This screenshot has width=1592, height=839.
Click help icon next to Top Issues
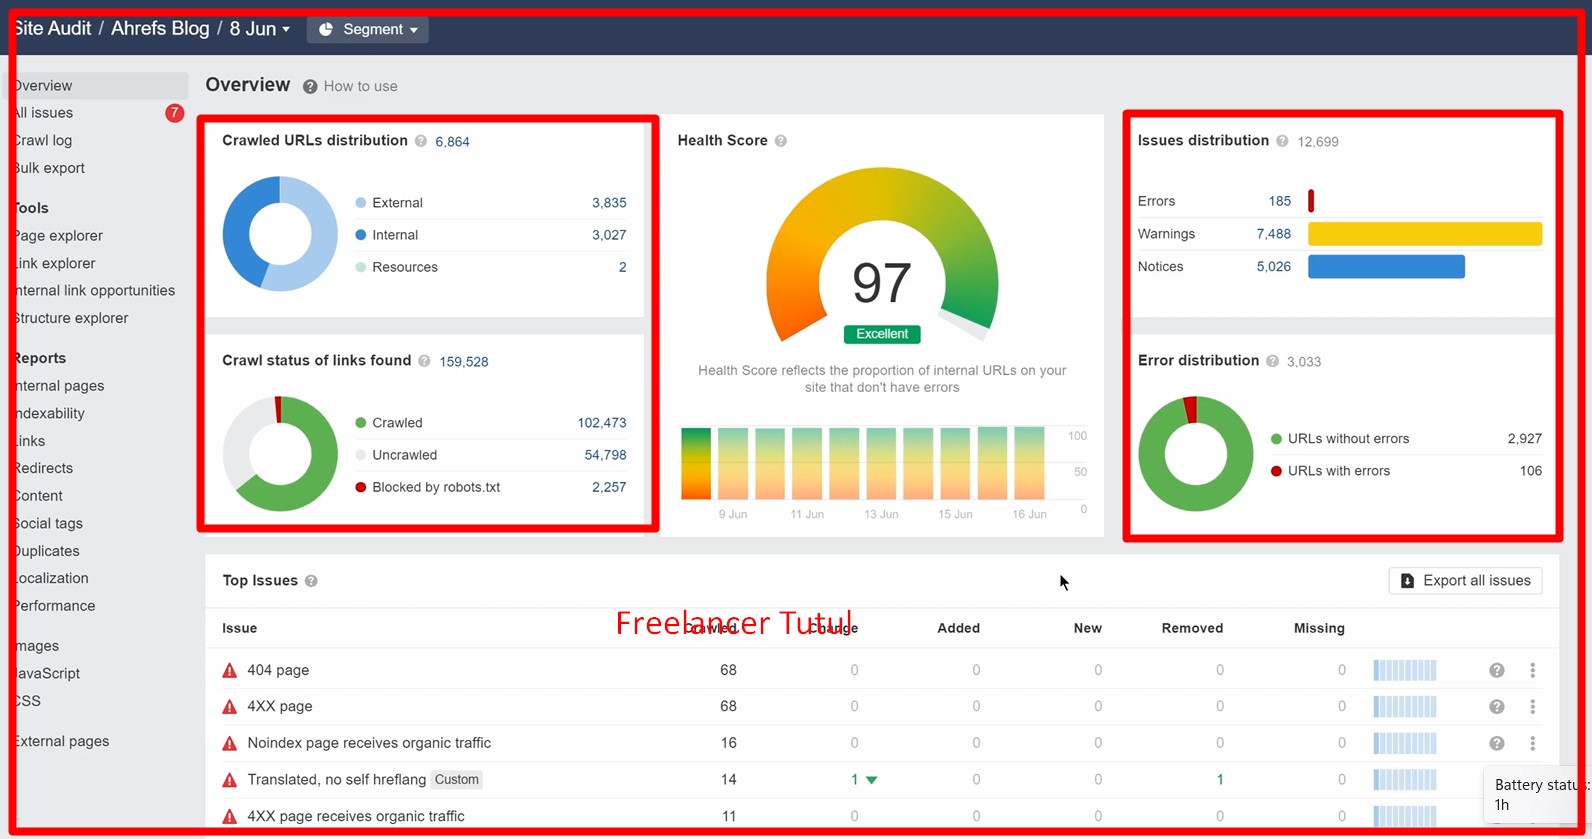pyautogui.click(x=311, y=581)
